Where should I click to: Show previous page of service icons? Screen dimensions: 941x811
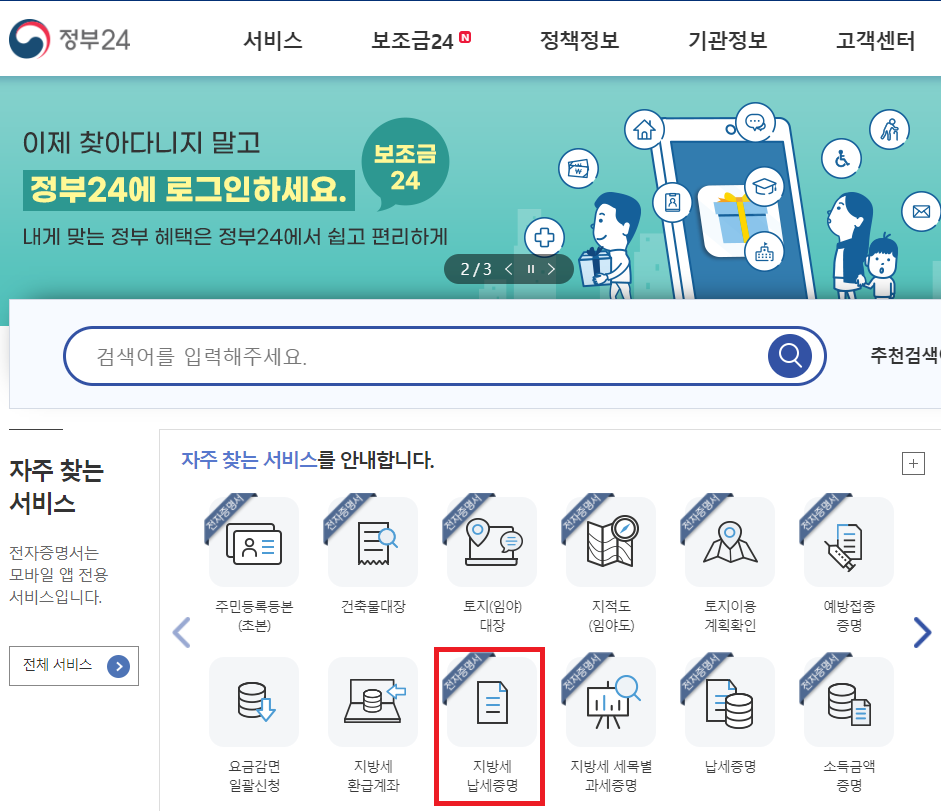[x=181, y=632]
